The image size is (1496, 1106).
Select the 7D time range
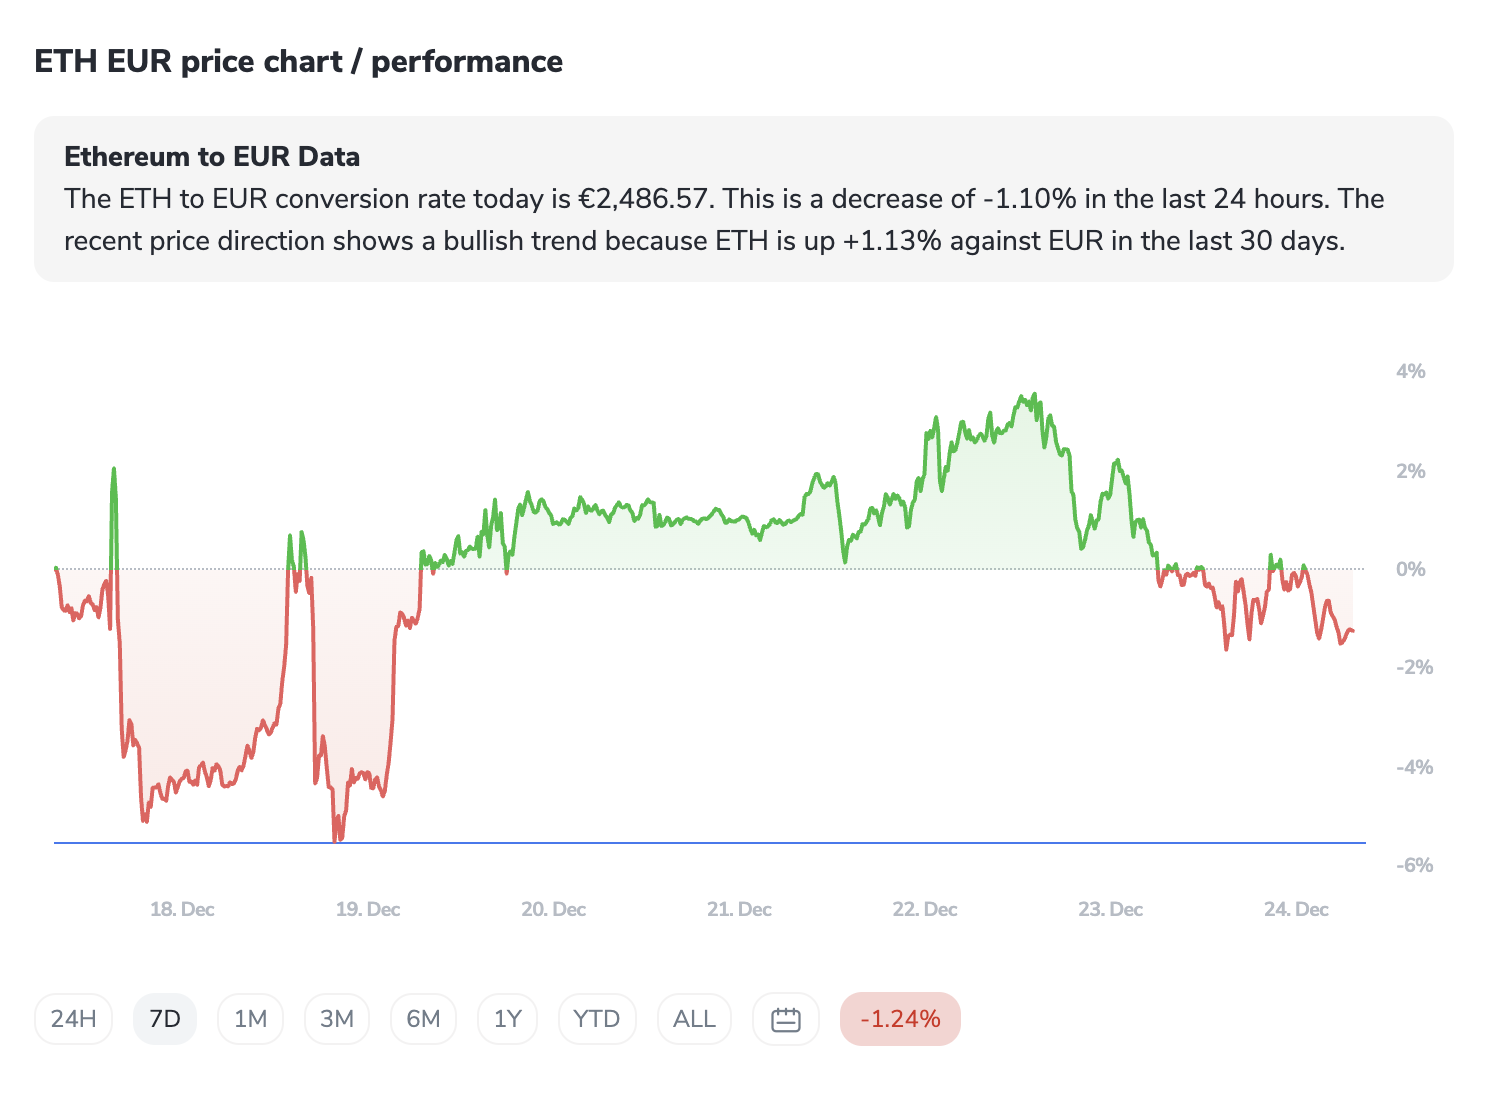(x=165, y=1019)
